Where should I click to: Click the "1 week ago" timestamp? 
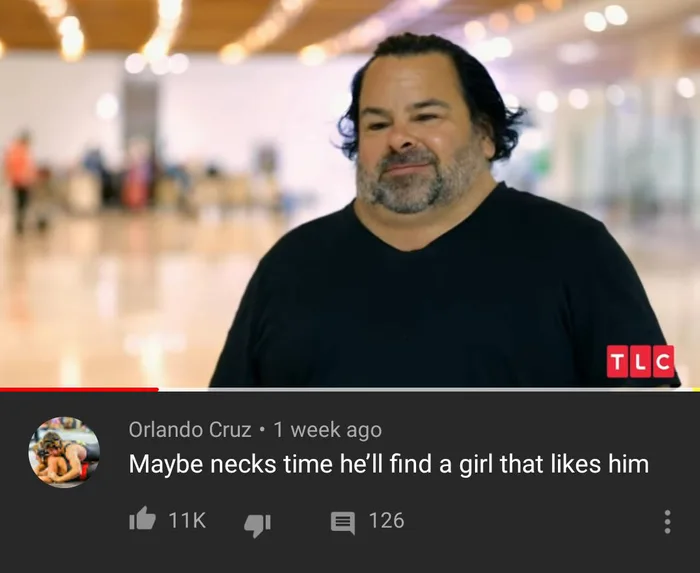[x=328, y=430]
